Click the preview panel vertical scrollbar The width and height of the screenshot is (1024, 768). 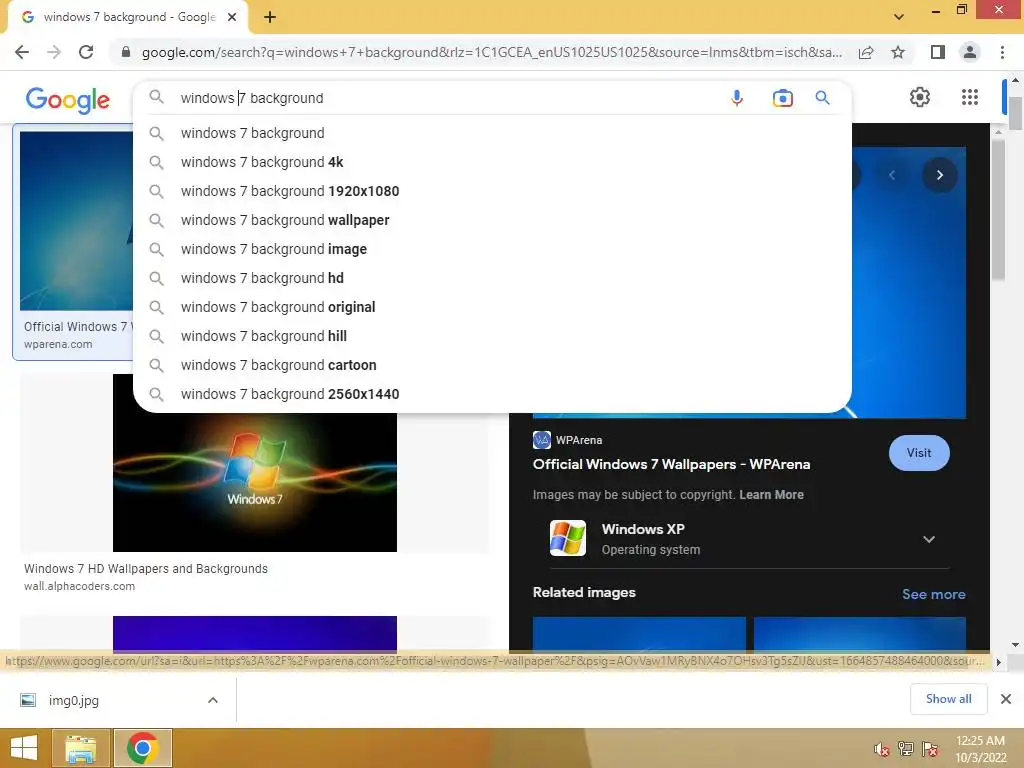[x=998, y=209]
